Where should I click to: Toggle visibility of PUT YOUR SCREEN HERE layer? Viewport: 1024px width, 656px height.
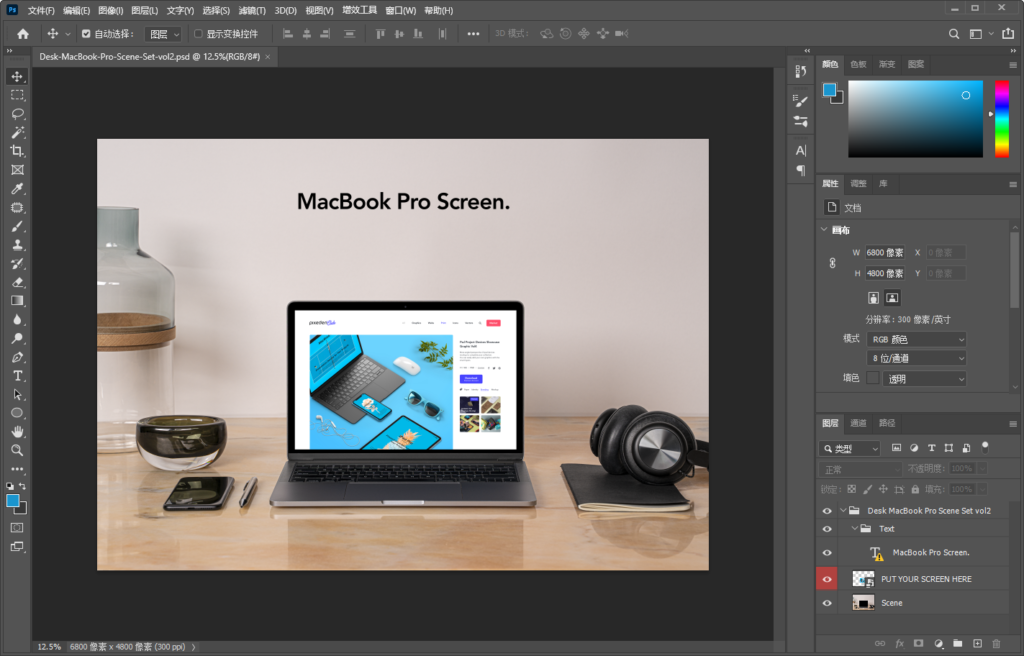tap(827, 579)
